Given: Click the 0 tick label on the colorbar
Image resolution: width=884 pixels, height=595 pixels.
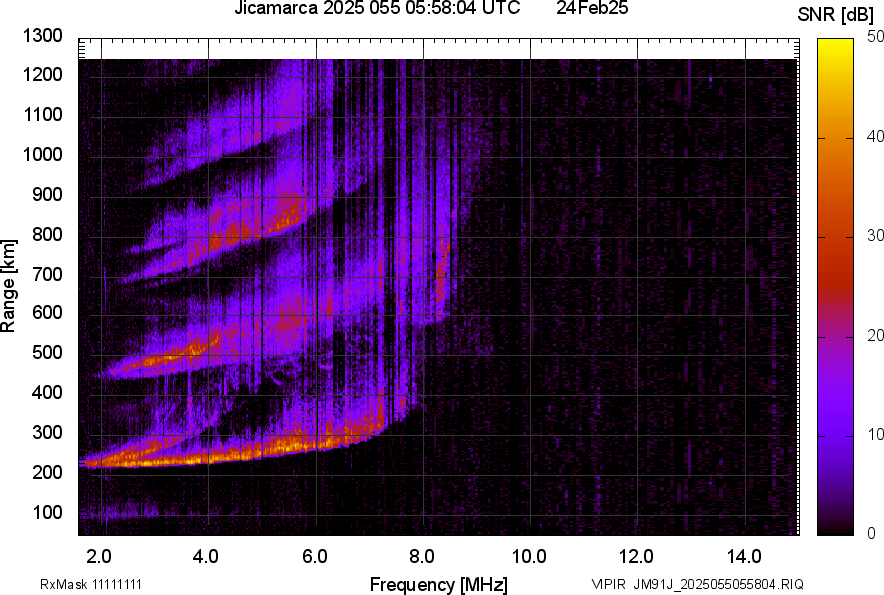Looking at the screenshot, I should pyautogui.click(x=872, y=533).
